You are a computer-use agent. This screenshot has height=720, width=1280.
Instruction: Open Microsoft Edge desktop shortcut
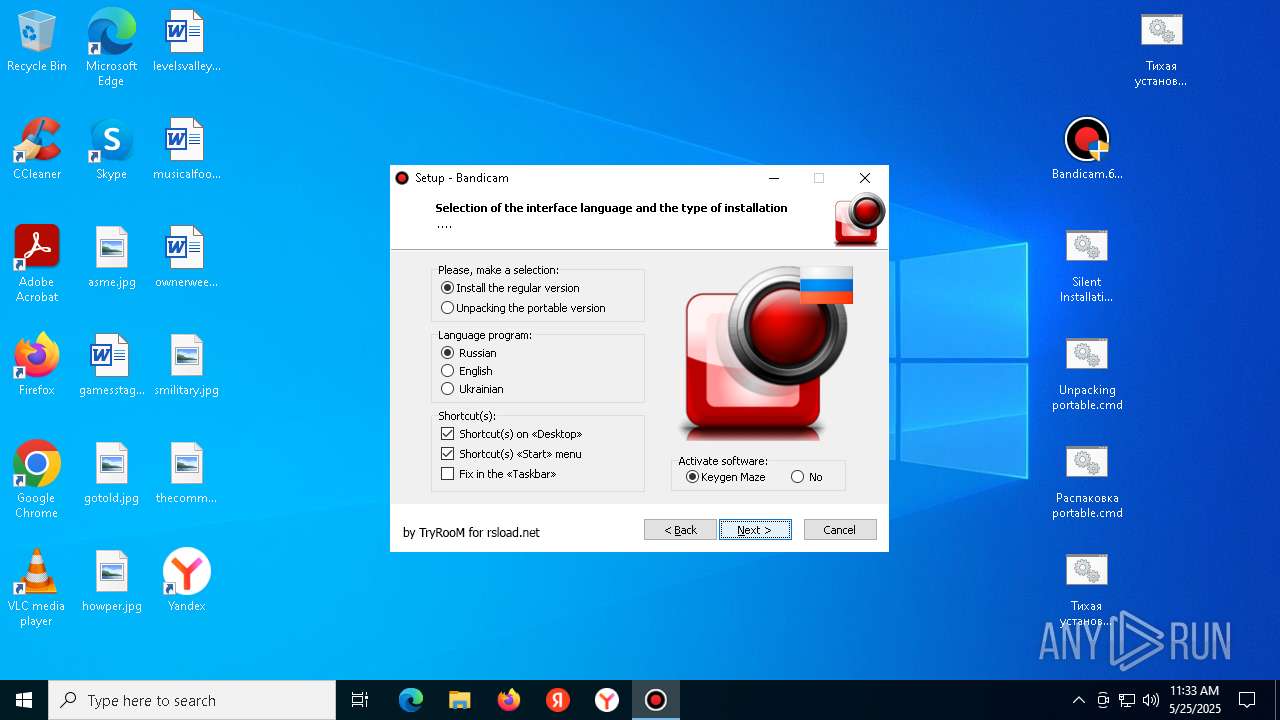click(111, 47)
